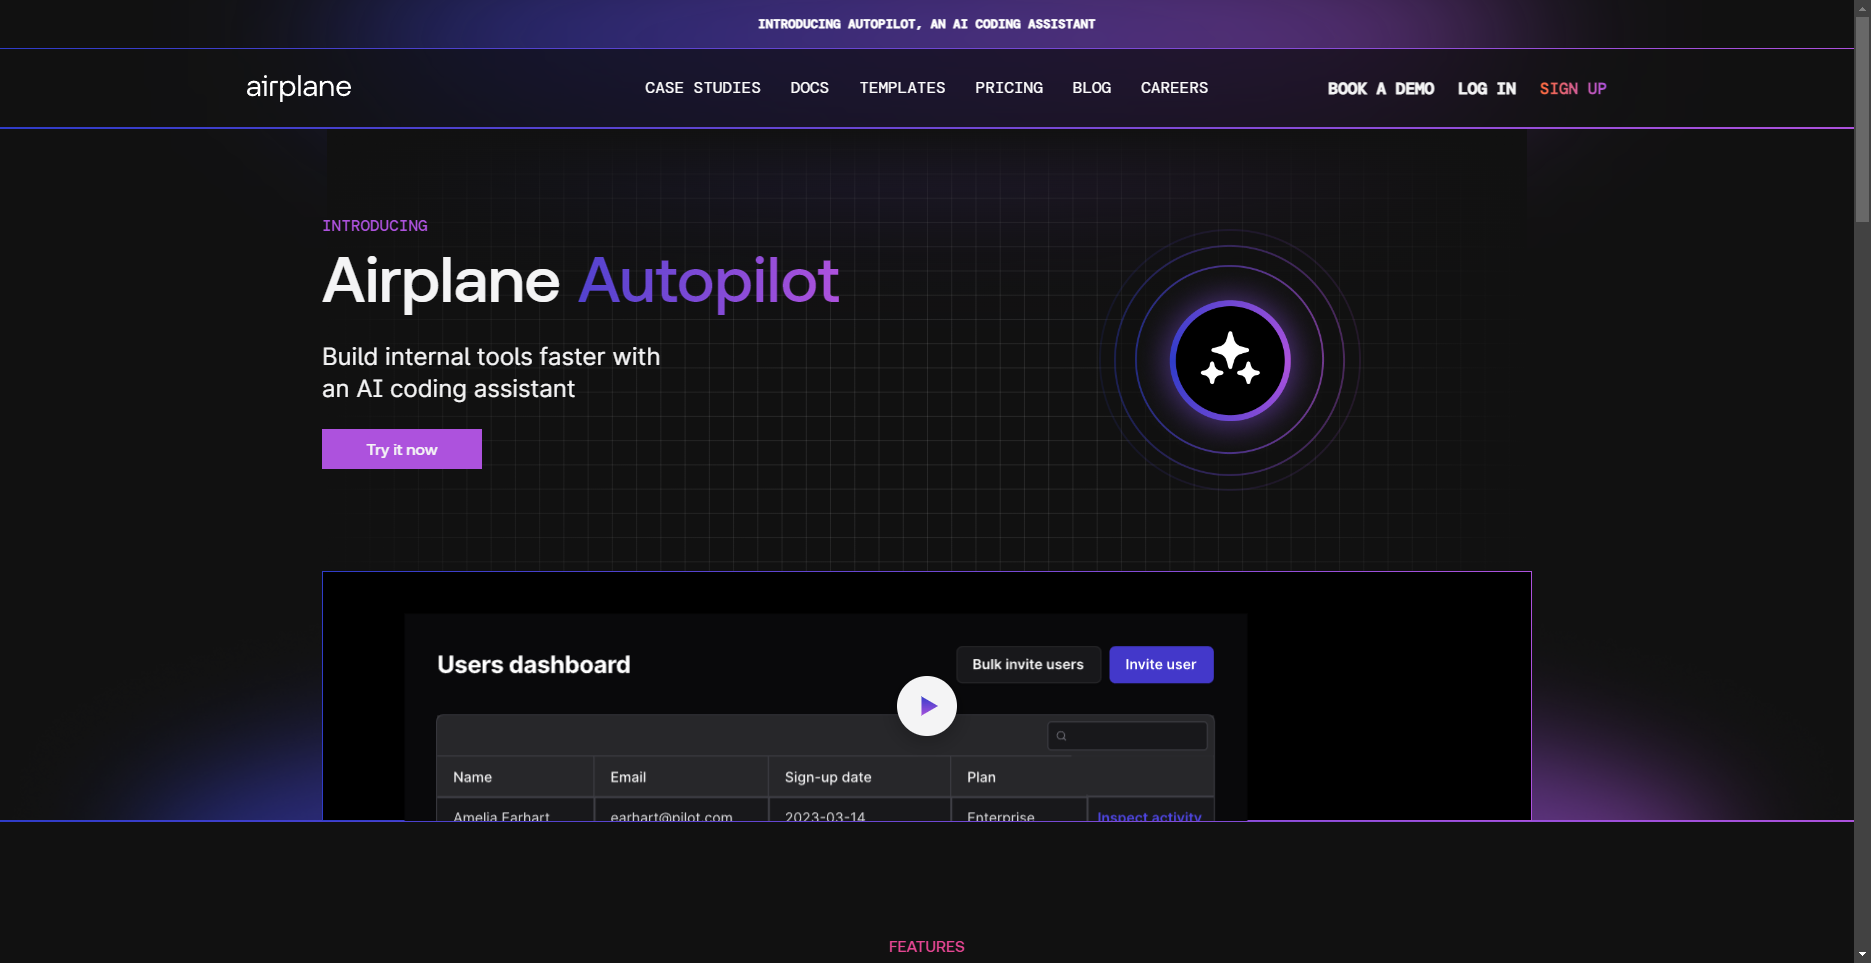Click the airplane logo
The width and height of the screenshot is (1871, 963).
(x=298, y=88)
